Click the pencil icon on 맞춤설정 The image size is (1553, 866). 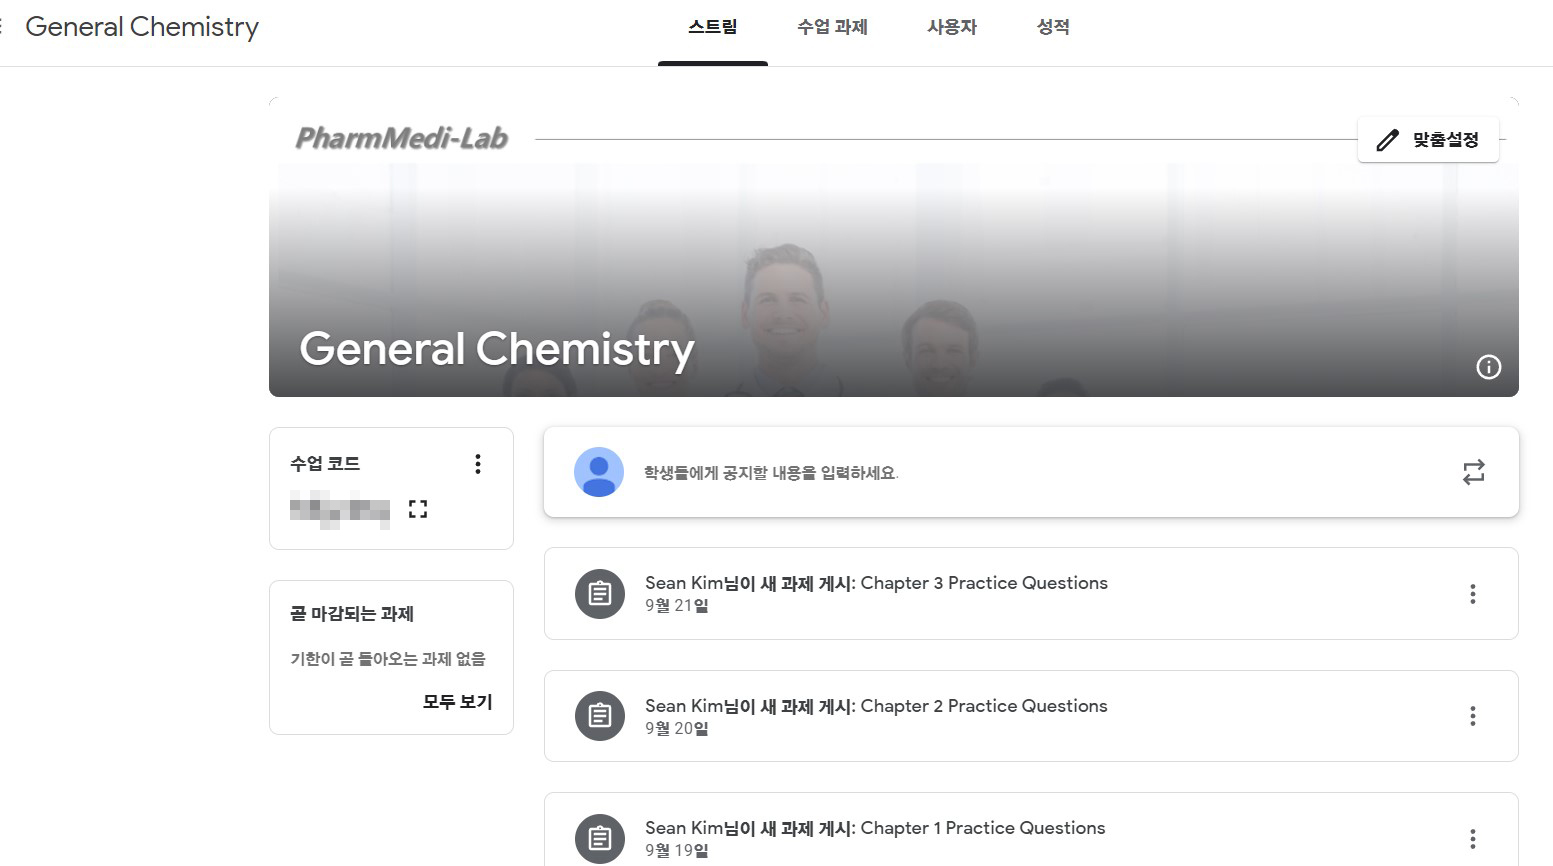click(1387, 140)
